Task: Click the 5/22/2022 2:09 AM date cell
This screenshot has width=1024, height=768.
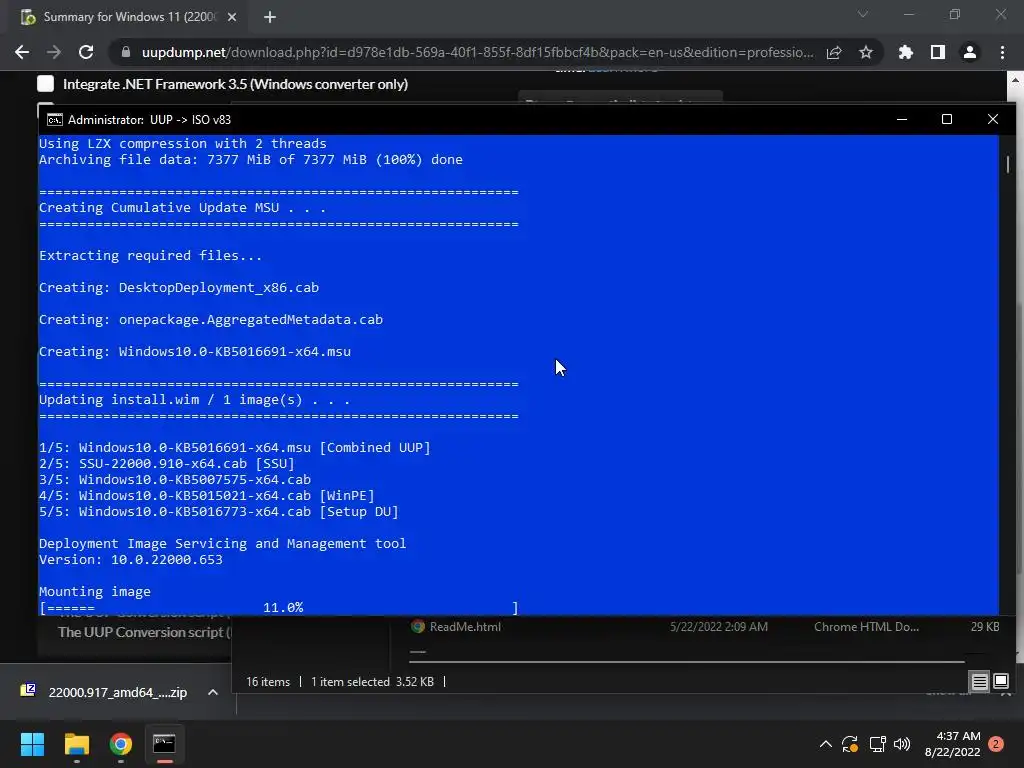Action: pyautogui.click(x=718, y=627)
